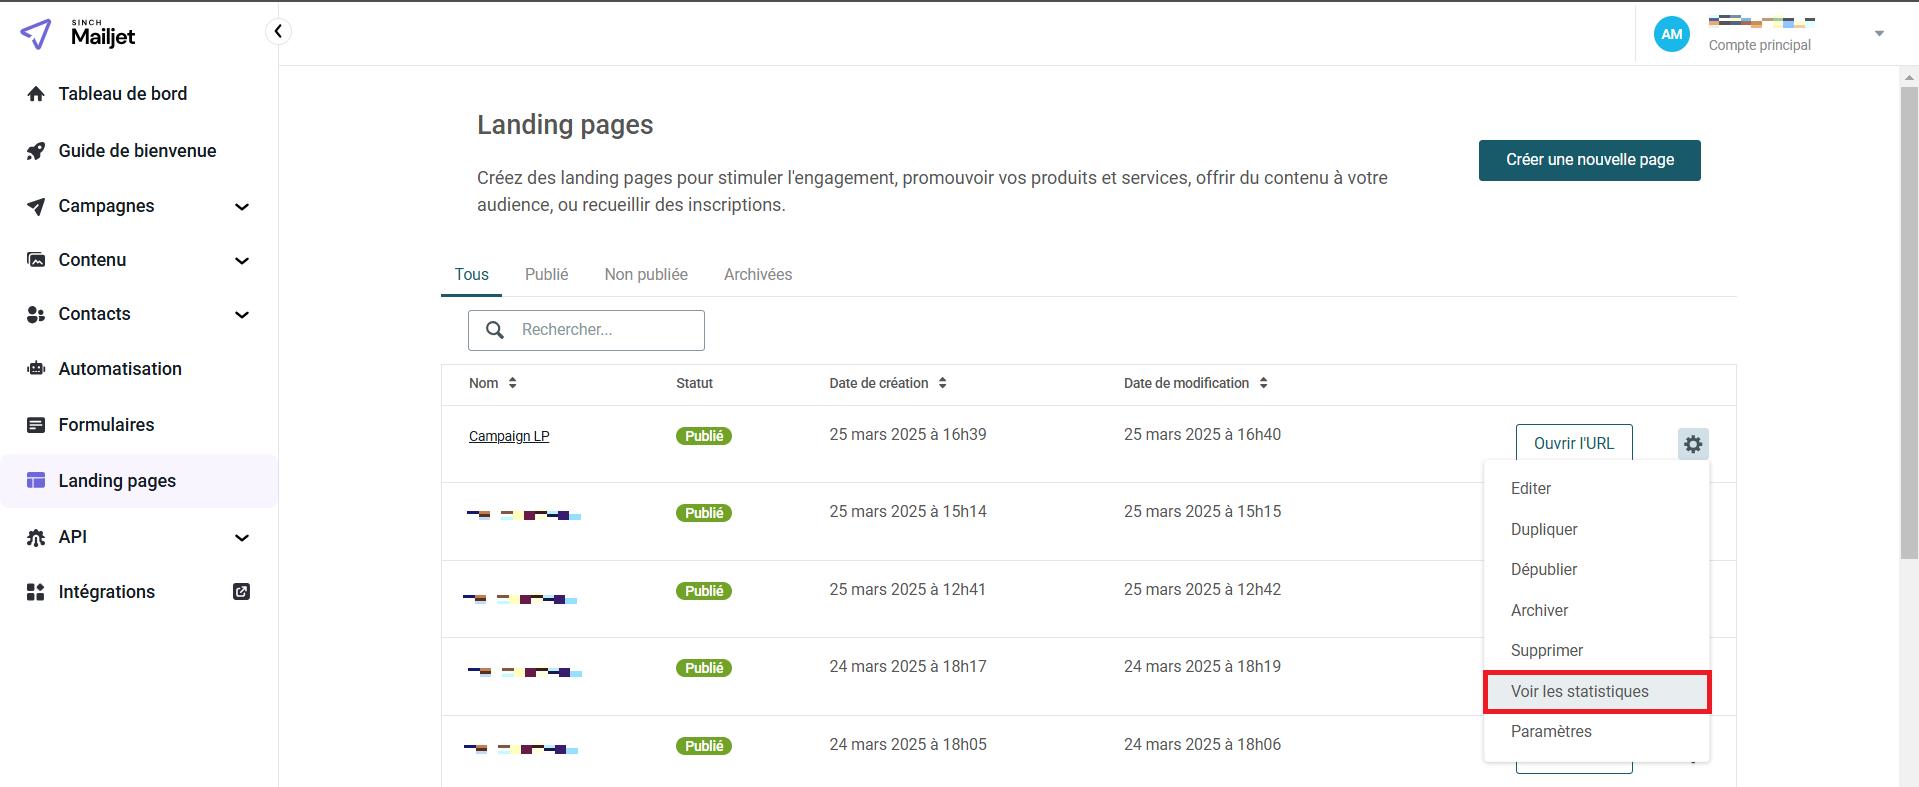This screenshot has height=787, width=1919.
Task: Click the Landing pages page heading
Action: pos(565,125)
